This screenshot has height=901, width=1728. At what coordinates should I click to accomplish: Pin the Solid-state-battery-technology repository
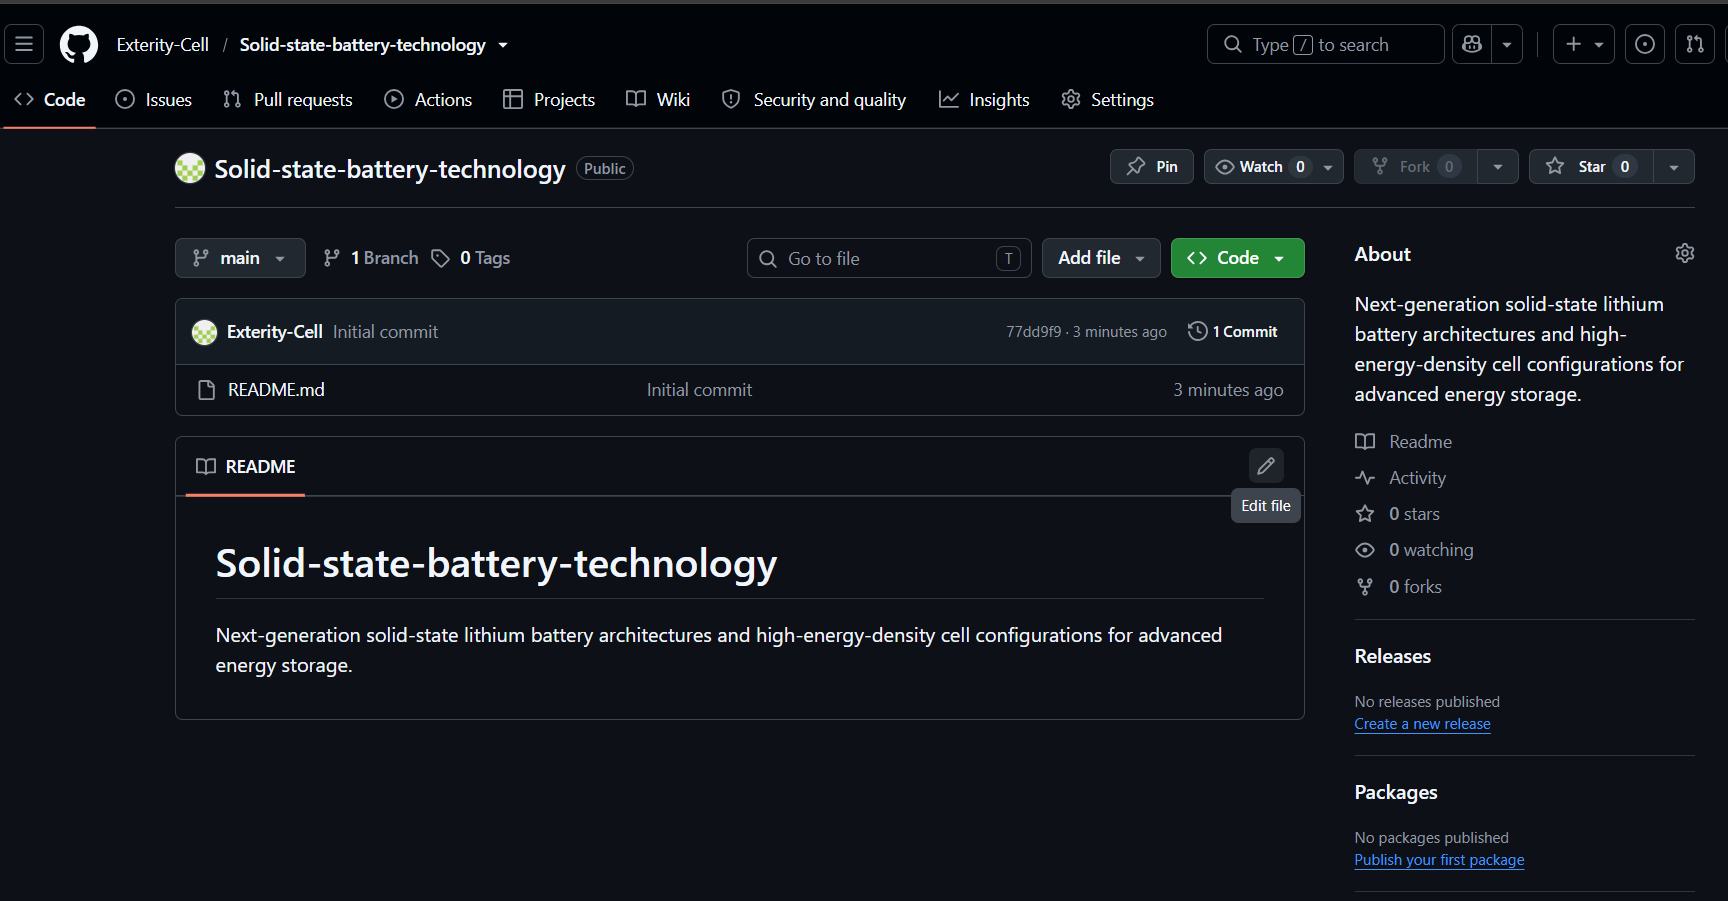[1152, 167]
